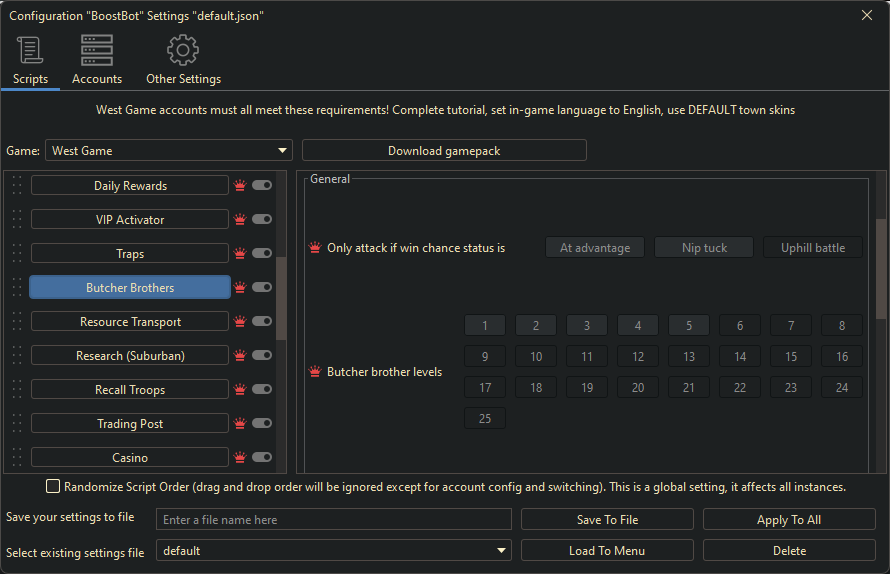Open the Scripts scroll icon tab
Image resolution: width=890 pixels, height=574 pixels.
(x=30, y=51)
